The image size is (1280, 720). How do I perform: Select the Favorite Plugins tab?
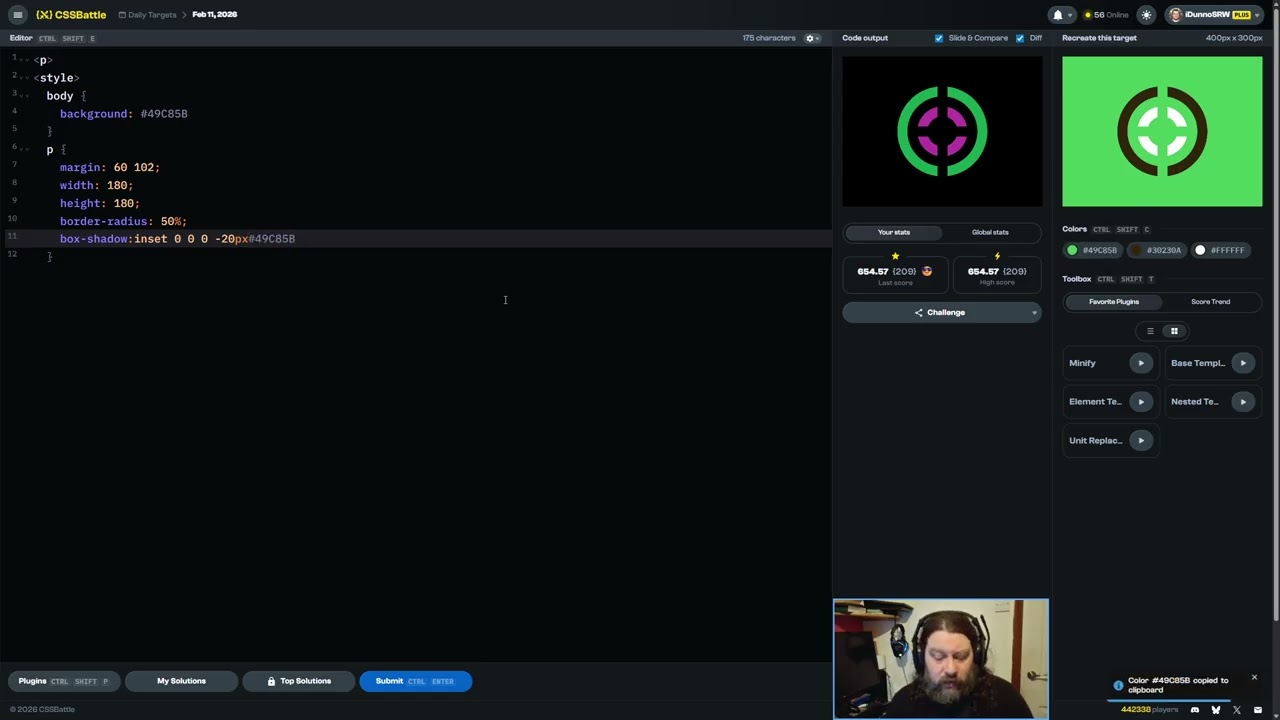point(1113,301)
